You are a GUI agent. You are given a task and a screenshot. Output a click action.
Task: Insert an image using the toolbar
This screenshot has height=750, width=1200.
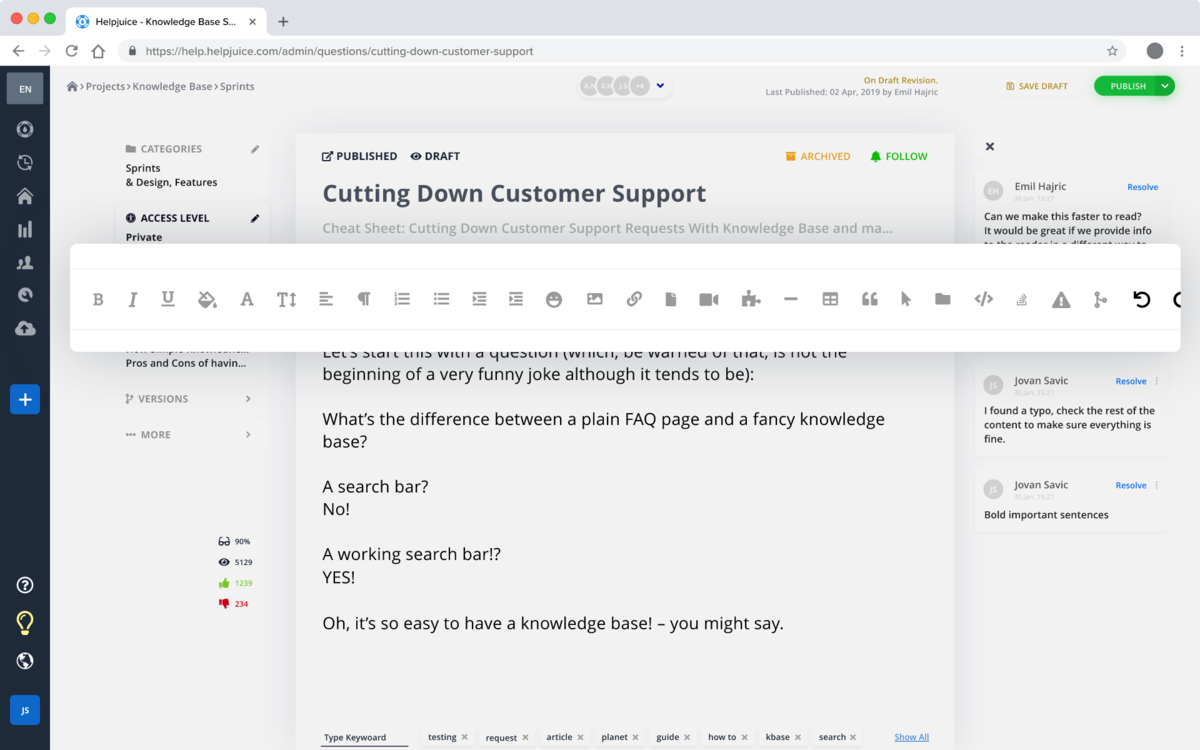595,299
